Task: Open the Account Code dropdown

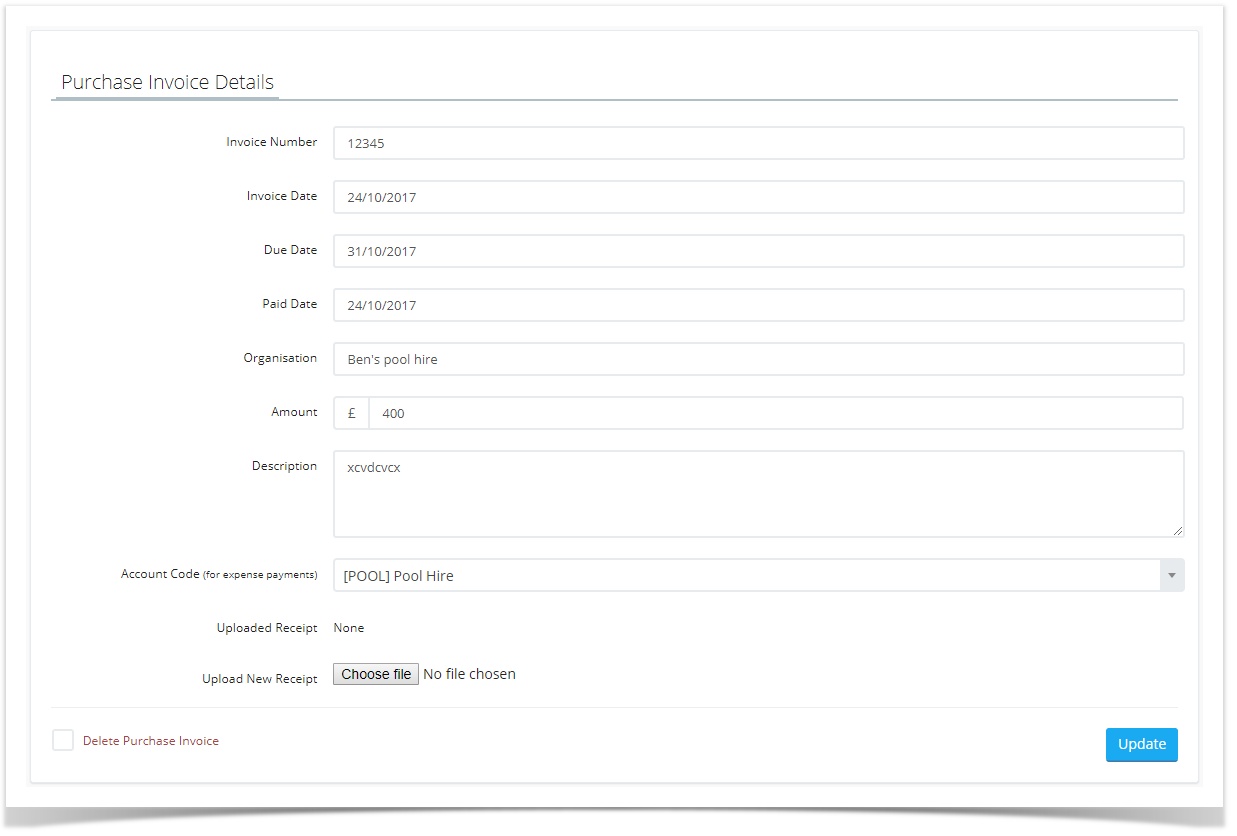Action: coord(758,575)
